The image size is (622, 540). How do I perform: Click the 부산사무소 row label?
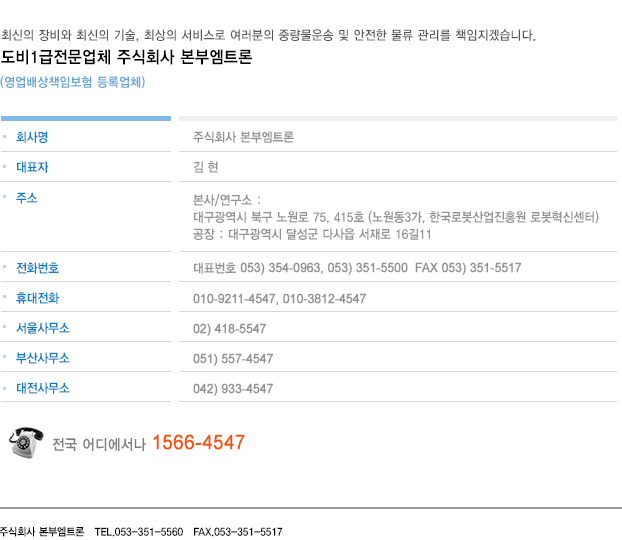[42, 358]
